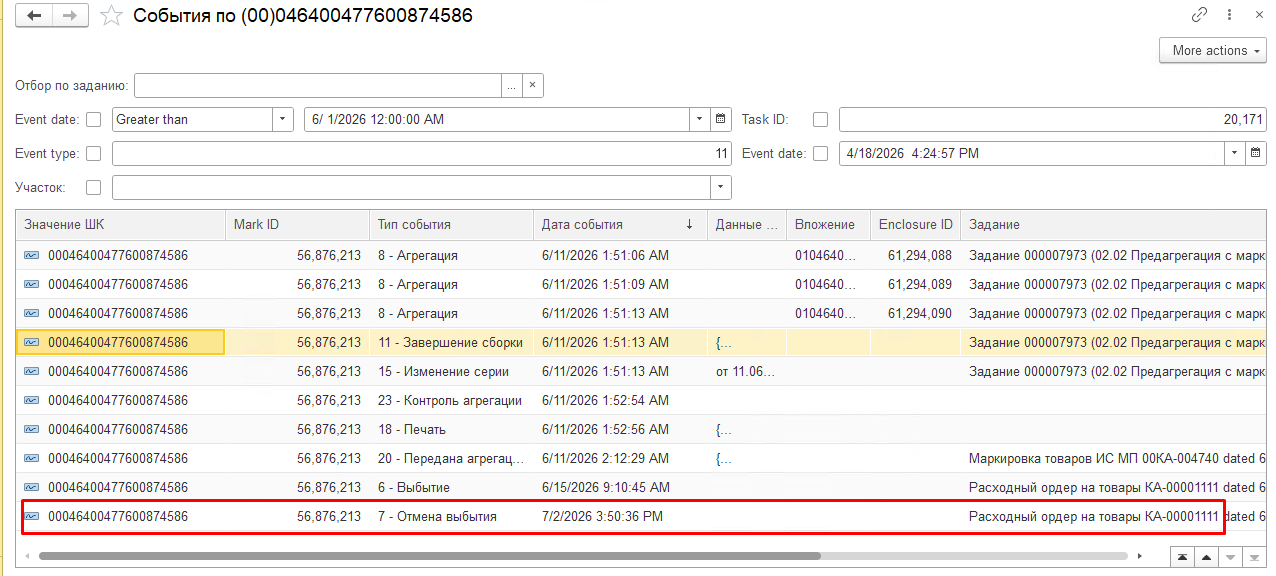The height and width of the screenshot is (576, 1276).
Task: Click Enclosure ID value 61,294,089
Action: tap(915, 284)
